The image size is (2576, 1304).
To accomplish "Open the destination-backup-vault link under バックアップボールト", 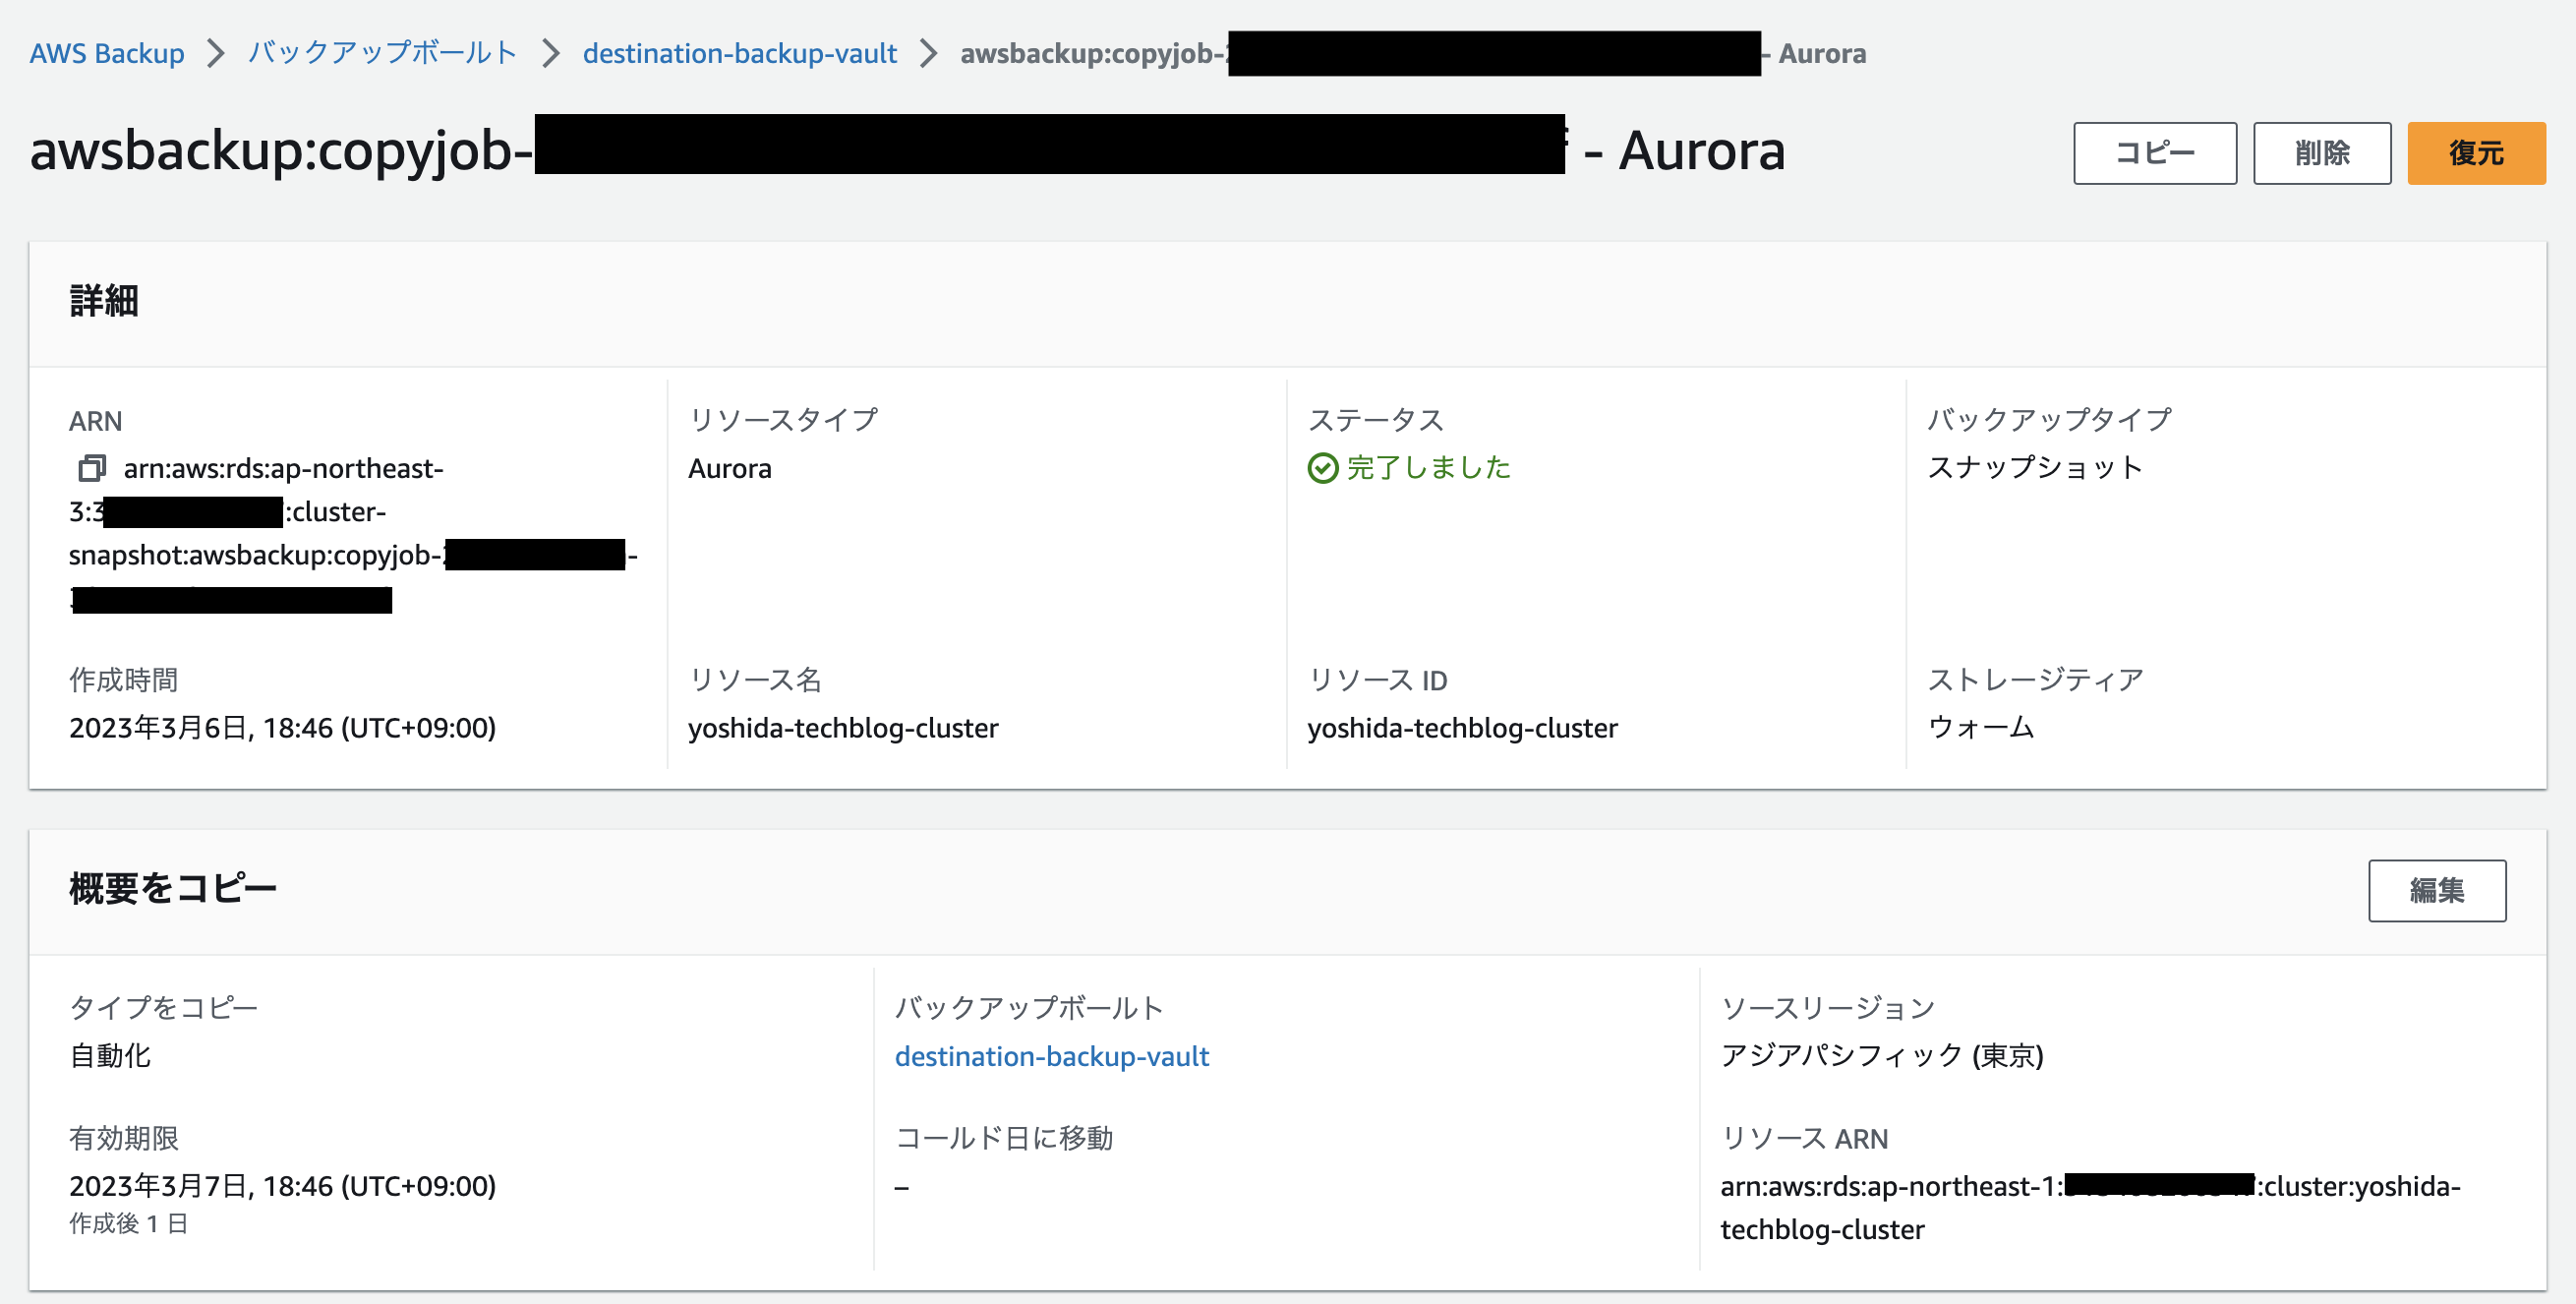I will pyautogui.click(x=1052, y=1056).
